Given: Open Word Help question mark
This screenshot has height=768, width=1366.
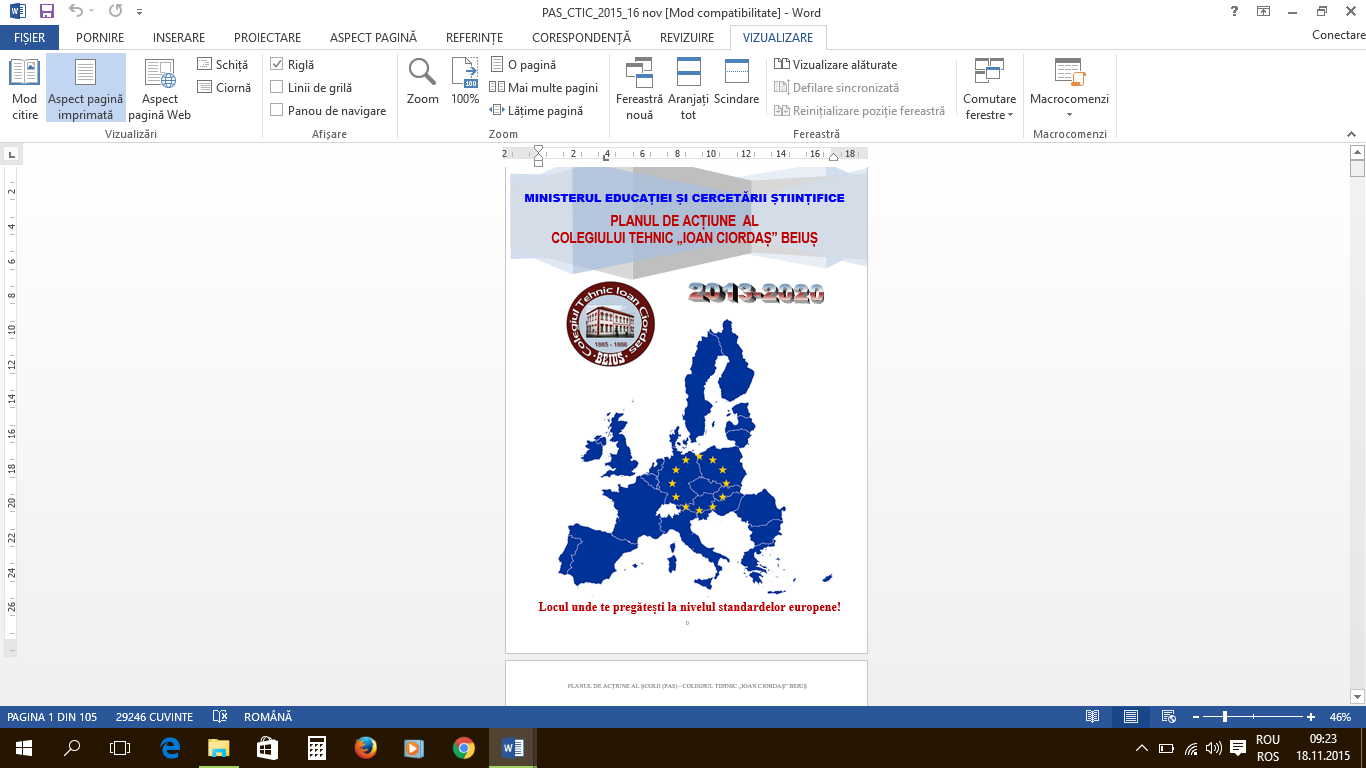Looking at the screenshot, I should pos(1236,11).
